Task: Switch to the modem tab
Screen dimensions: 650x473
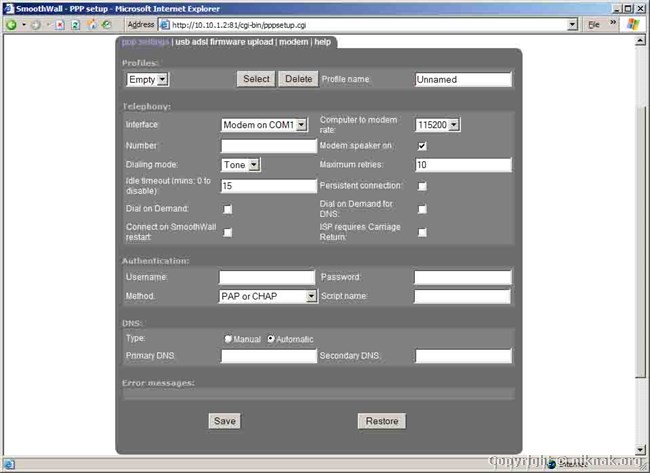Action: [x=293, y=42]
